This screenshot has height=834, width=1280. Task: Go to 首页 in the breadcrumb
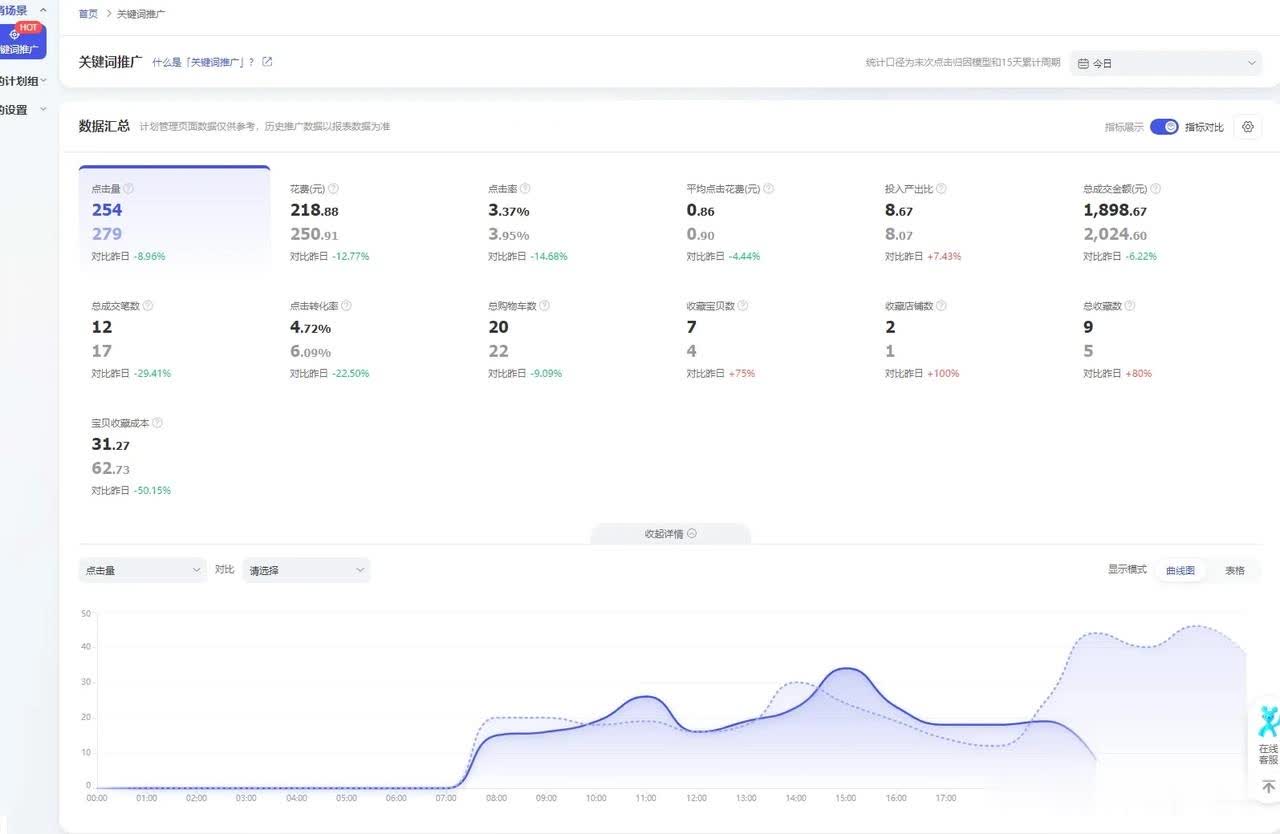pyautogui.click(x=88, y=14)
